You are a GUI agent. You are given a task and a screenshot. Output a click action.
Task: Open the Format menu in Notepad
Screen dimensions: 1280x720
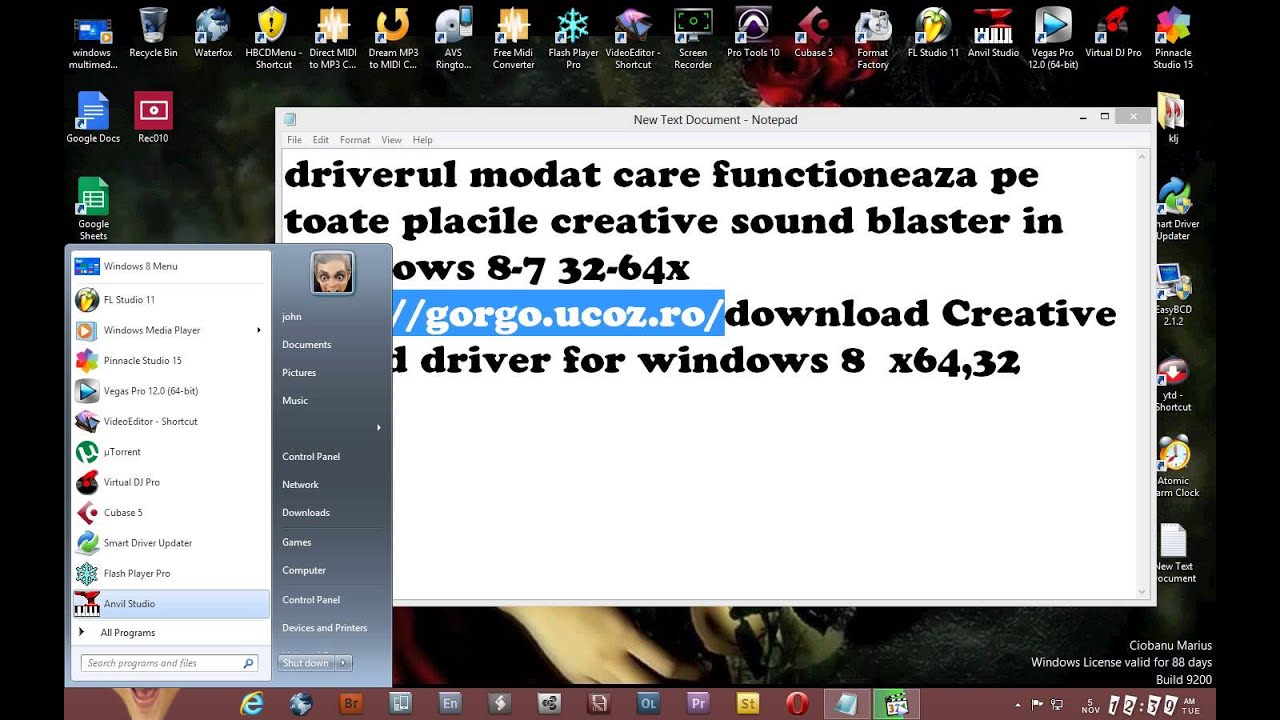pos(355,140)
